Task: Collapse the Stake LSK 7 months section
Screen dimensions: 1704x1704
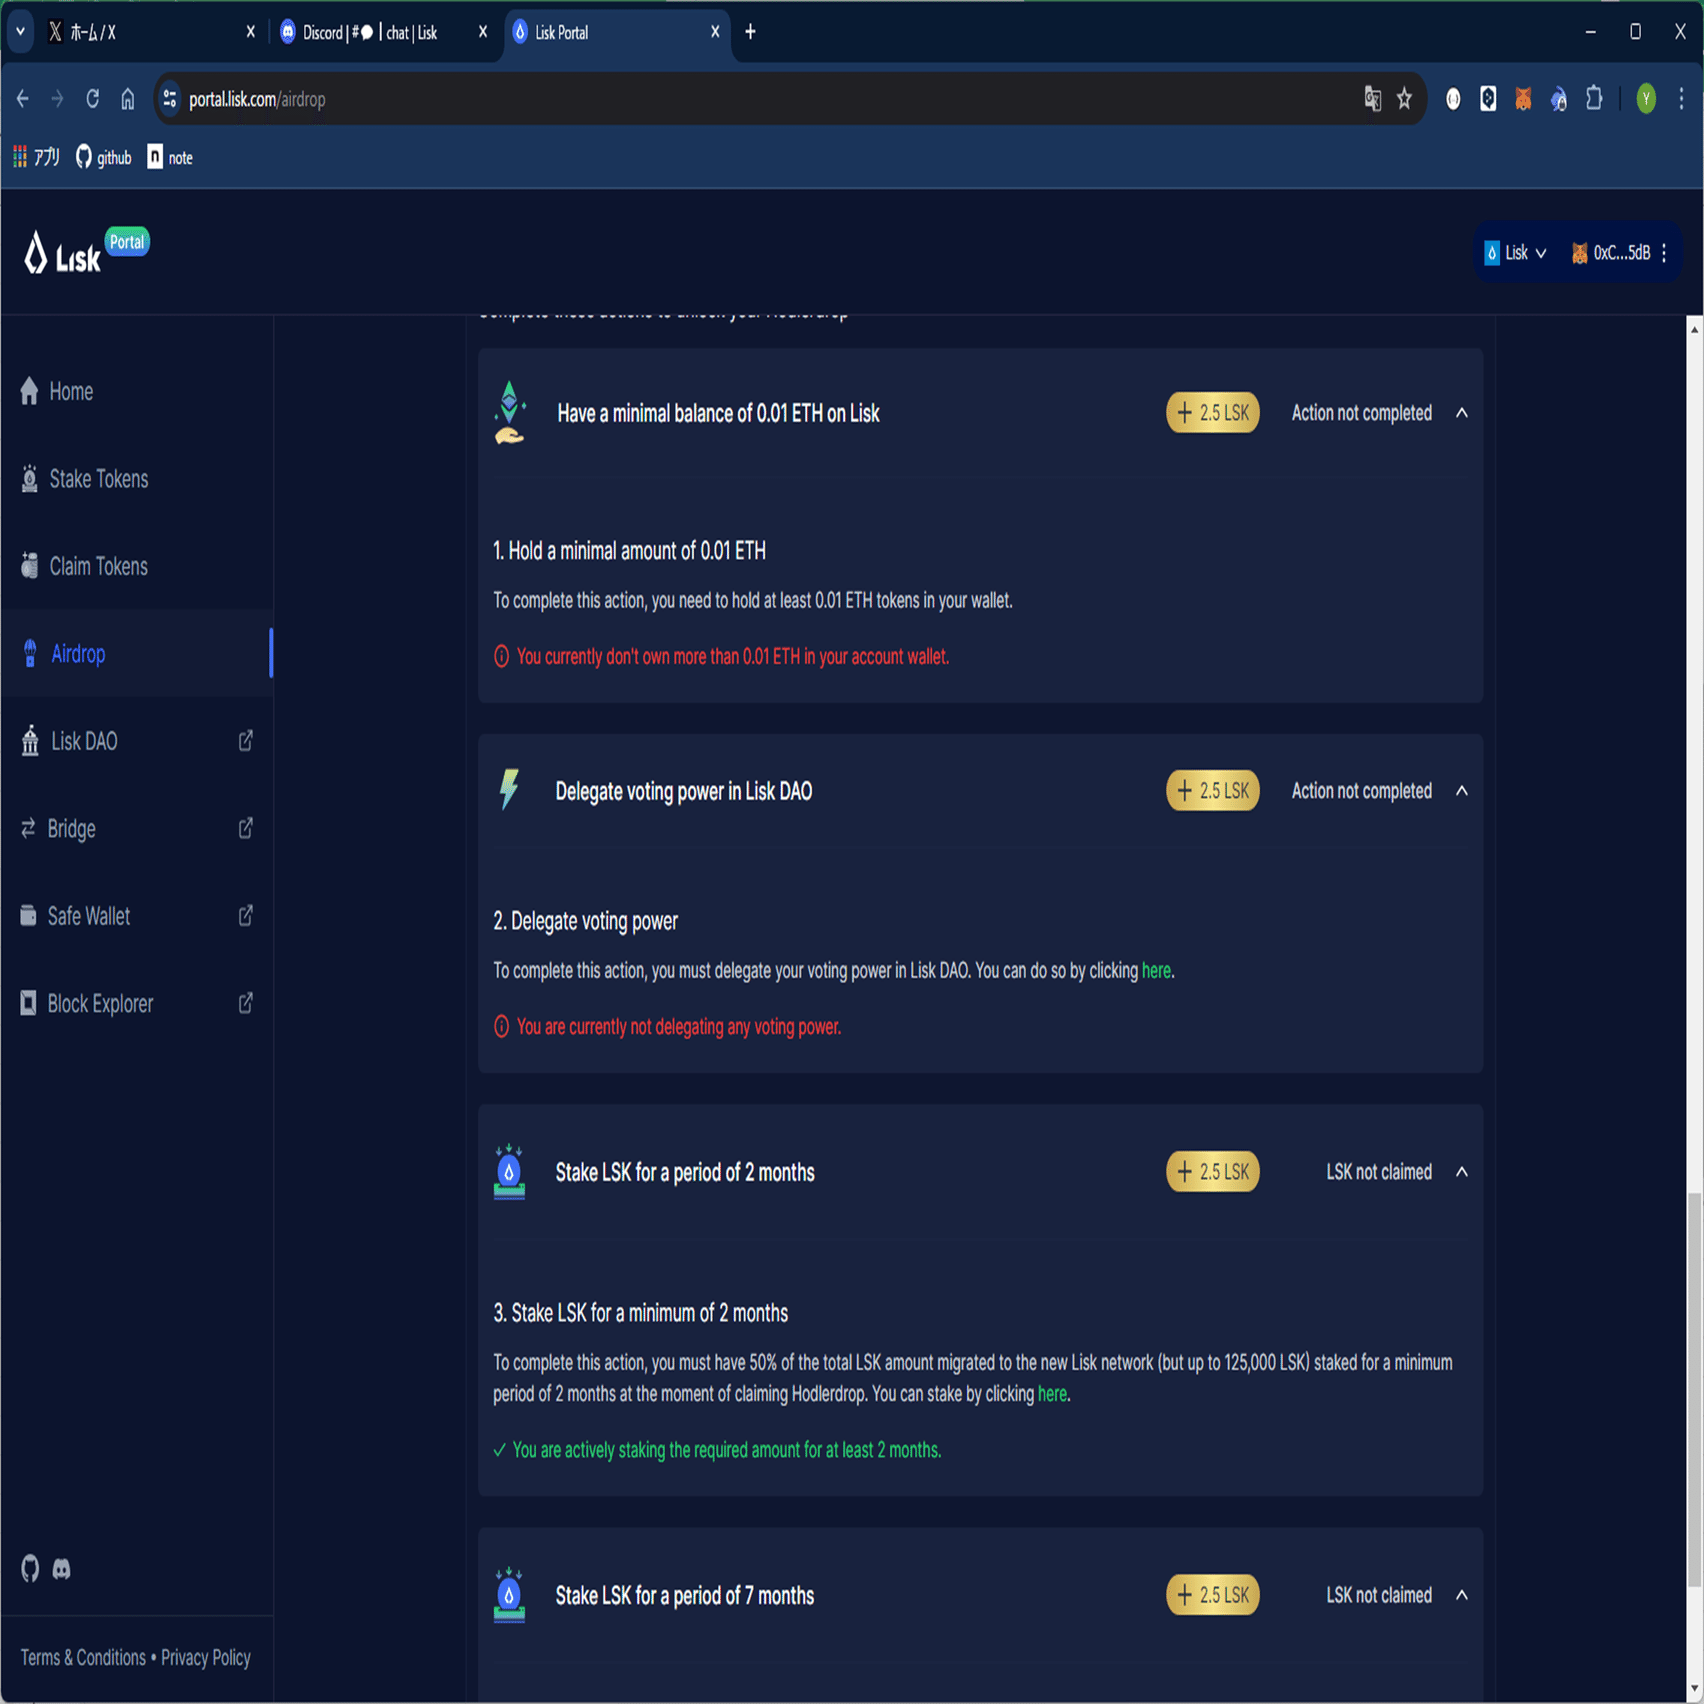Action: [1463, 1595]
